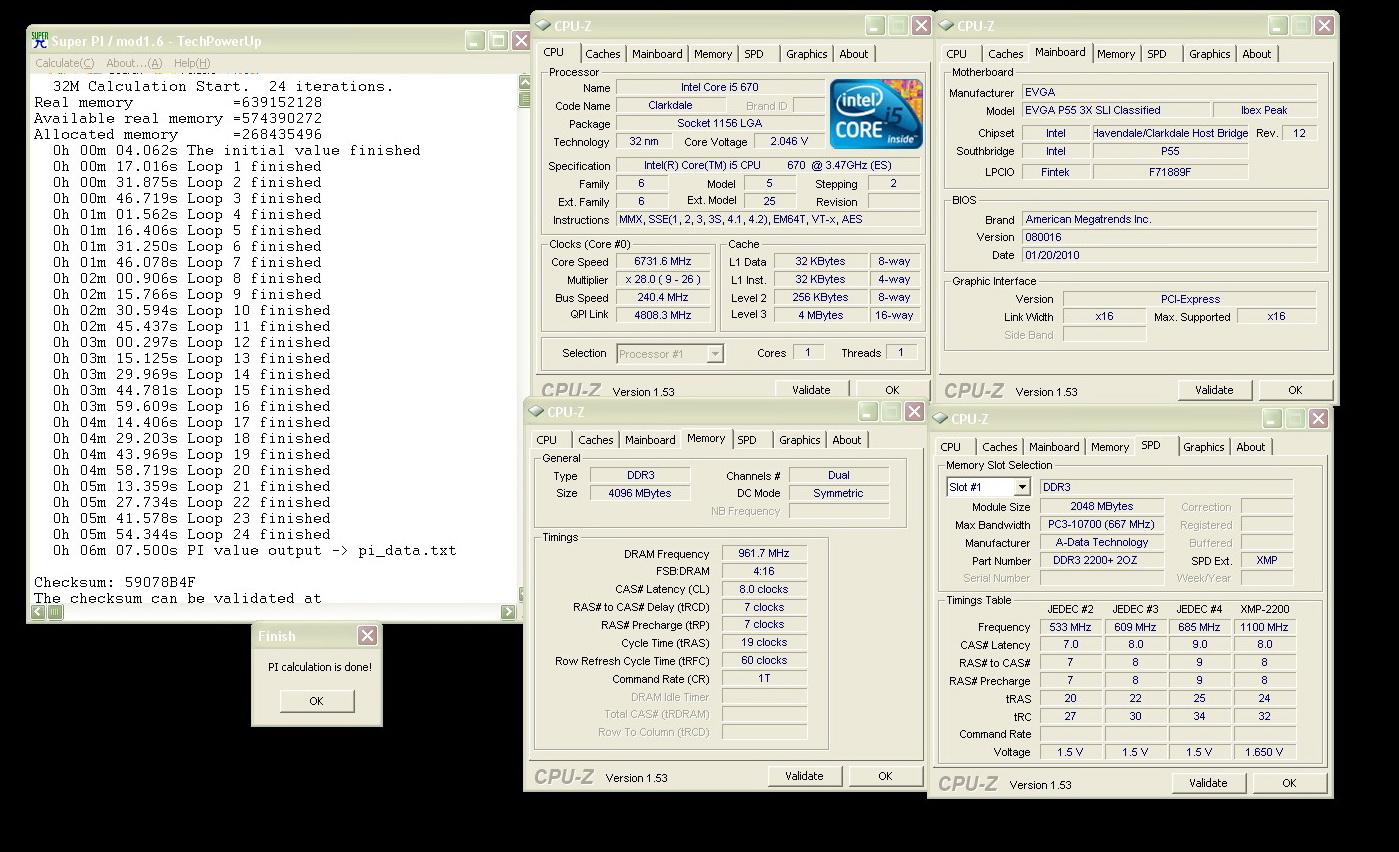Screen dimensions: 1399x852
Task: Click the Core Speed value field
Action: (663, 262)
